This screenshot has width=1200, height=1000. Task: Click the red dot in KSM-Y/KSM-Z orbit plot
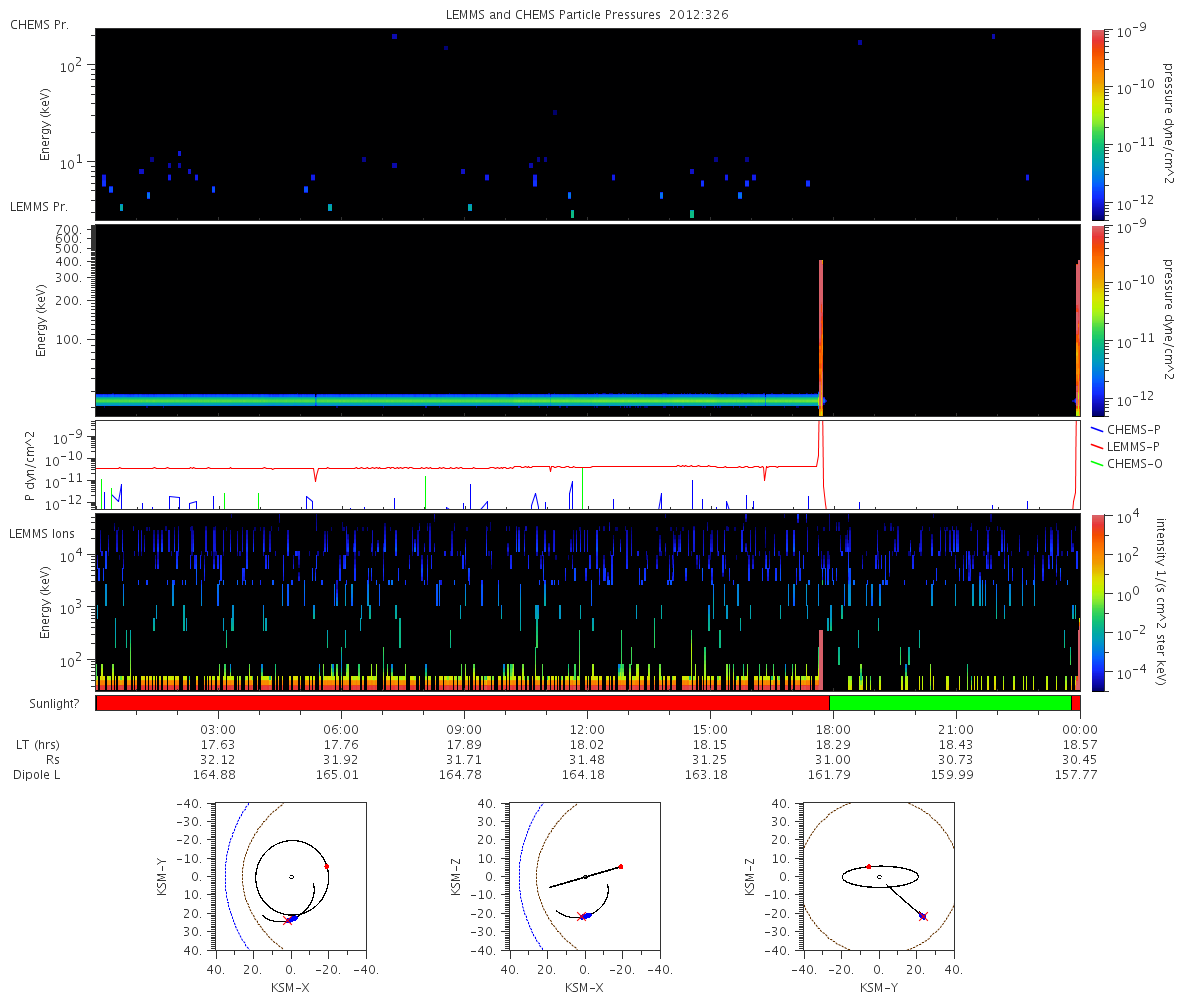click(x=868, y=866)
